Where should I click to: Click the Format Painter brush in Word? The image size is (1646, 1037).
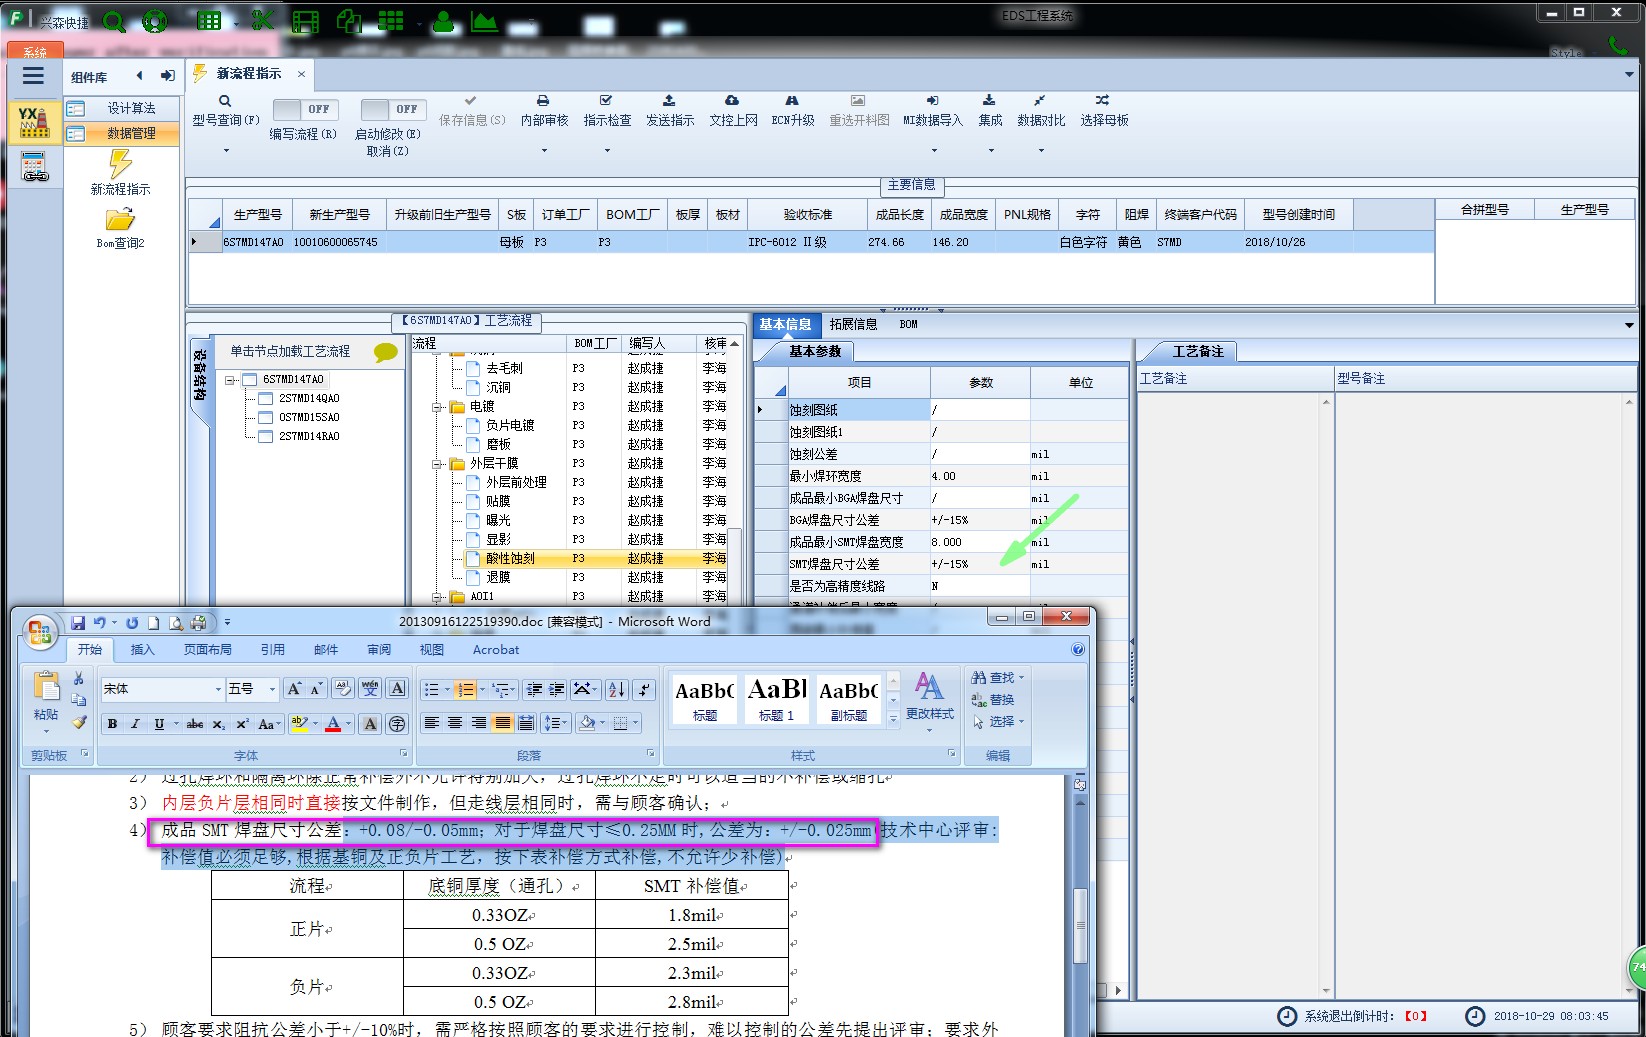click(79, 722)
